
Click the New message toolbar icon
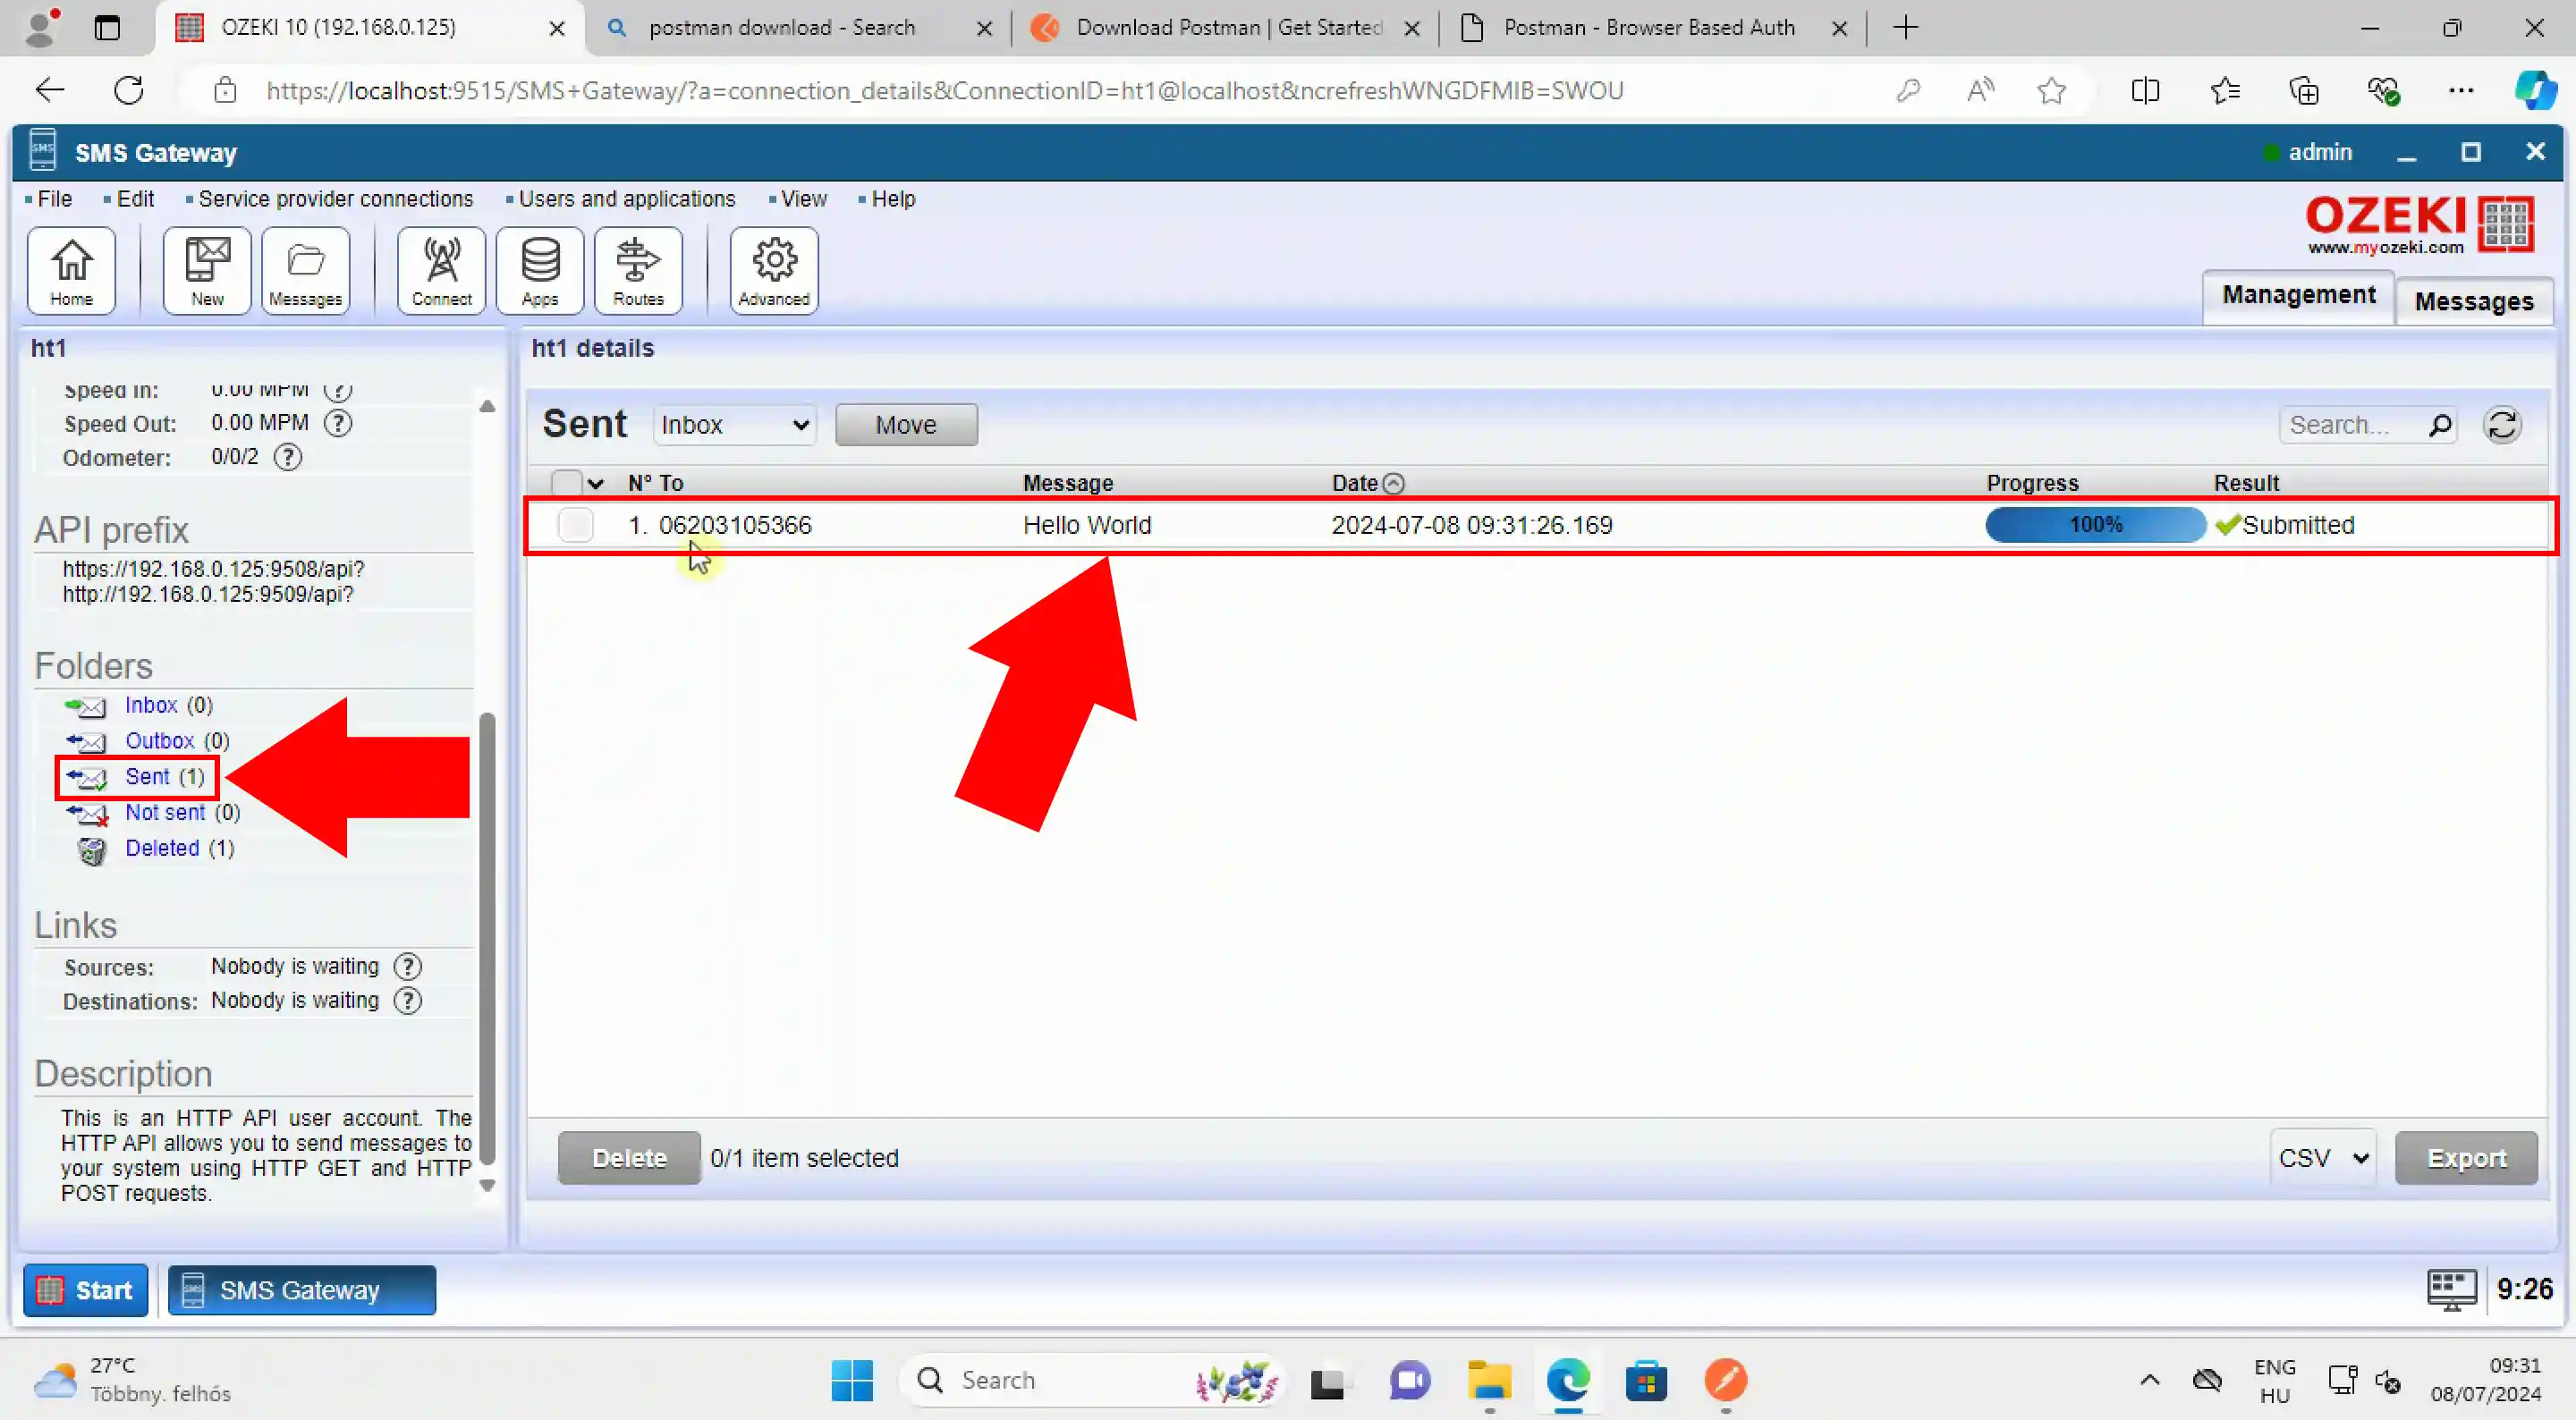207,271
